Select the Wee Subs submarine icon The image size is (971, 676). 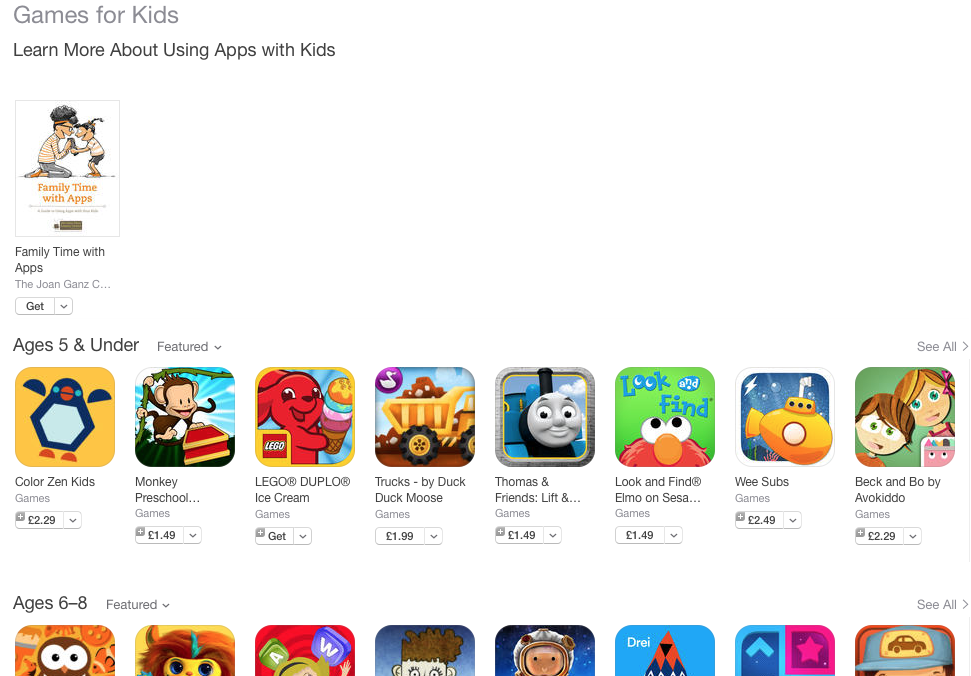point(785,417)
